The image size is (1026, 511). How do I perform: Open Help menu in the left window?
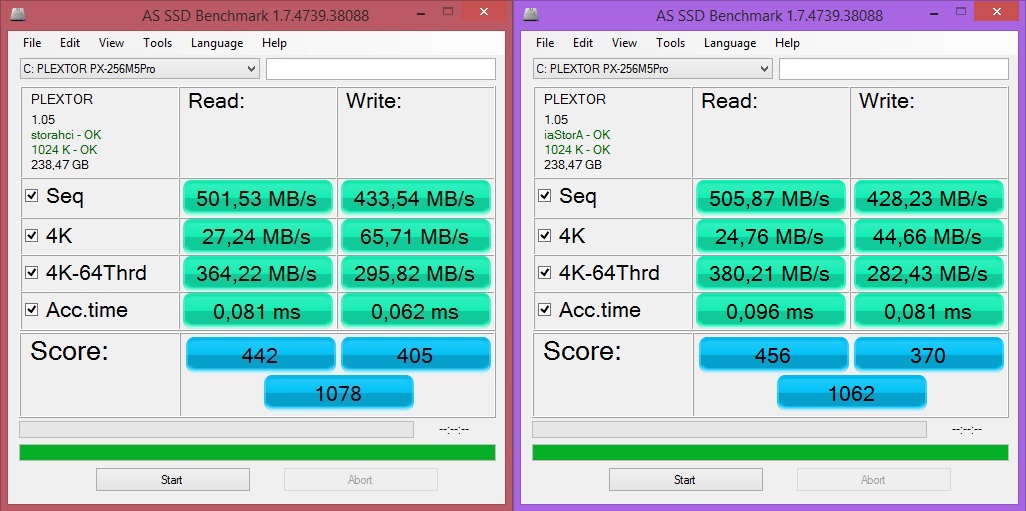[274, 43]
